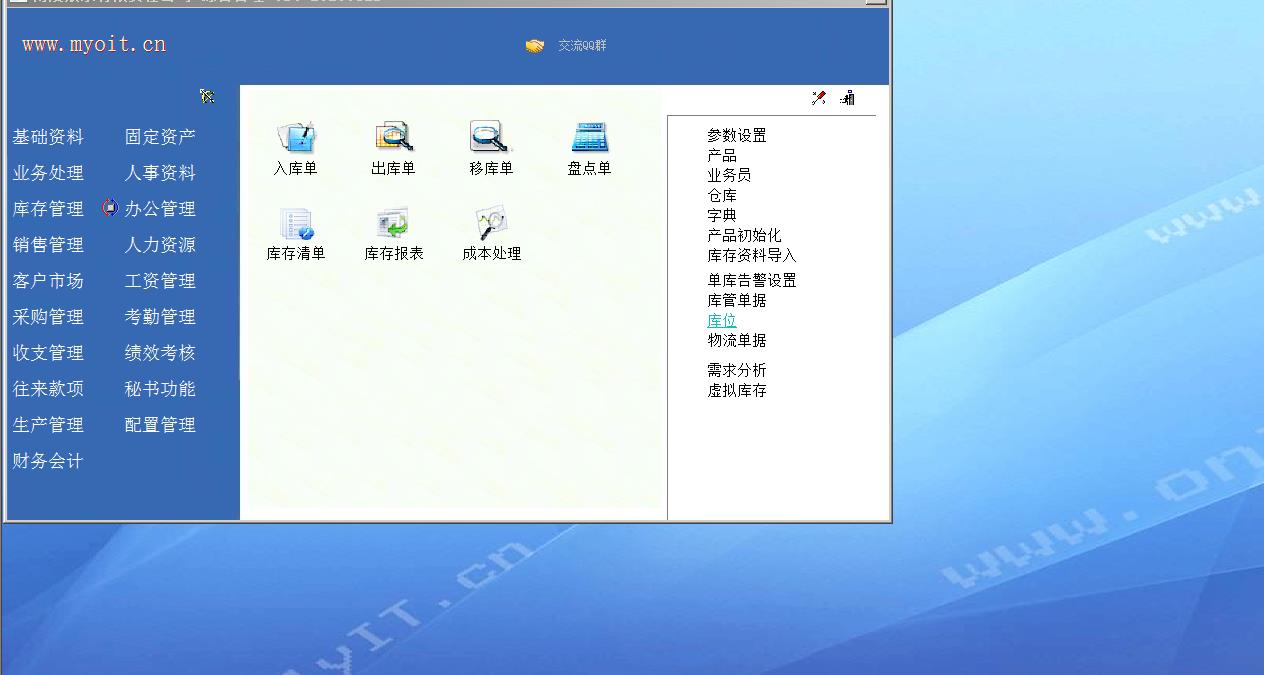The image size is (1264, 675).
Task: Open the 办公管理 module
Action: coord(160,209)
